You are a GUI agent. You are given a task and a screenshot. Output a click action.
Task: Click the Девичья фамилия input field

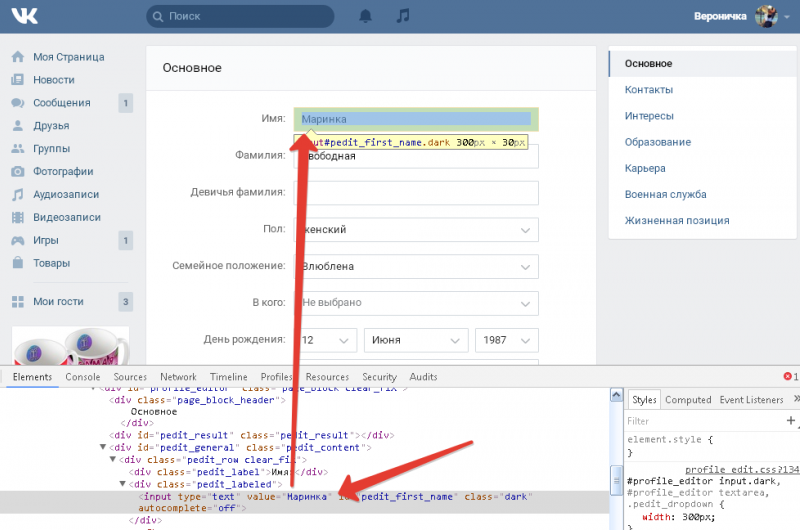pos(416,193)
